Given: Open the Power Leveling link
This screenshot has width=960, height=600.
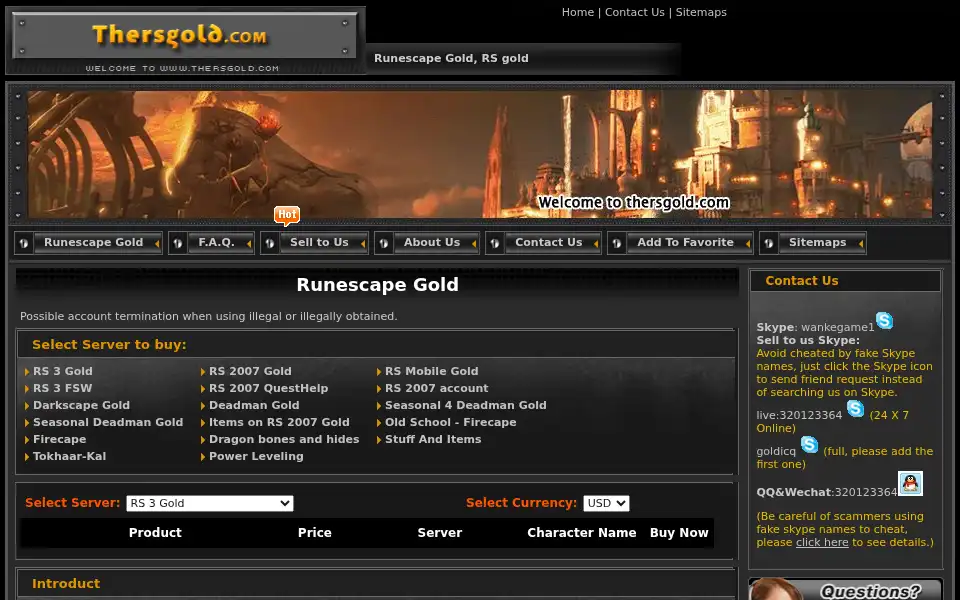Looking at the screenshot, I should pyautogui.click(x=257, y=457).
